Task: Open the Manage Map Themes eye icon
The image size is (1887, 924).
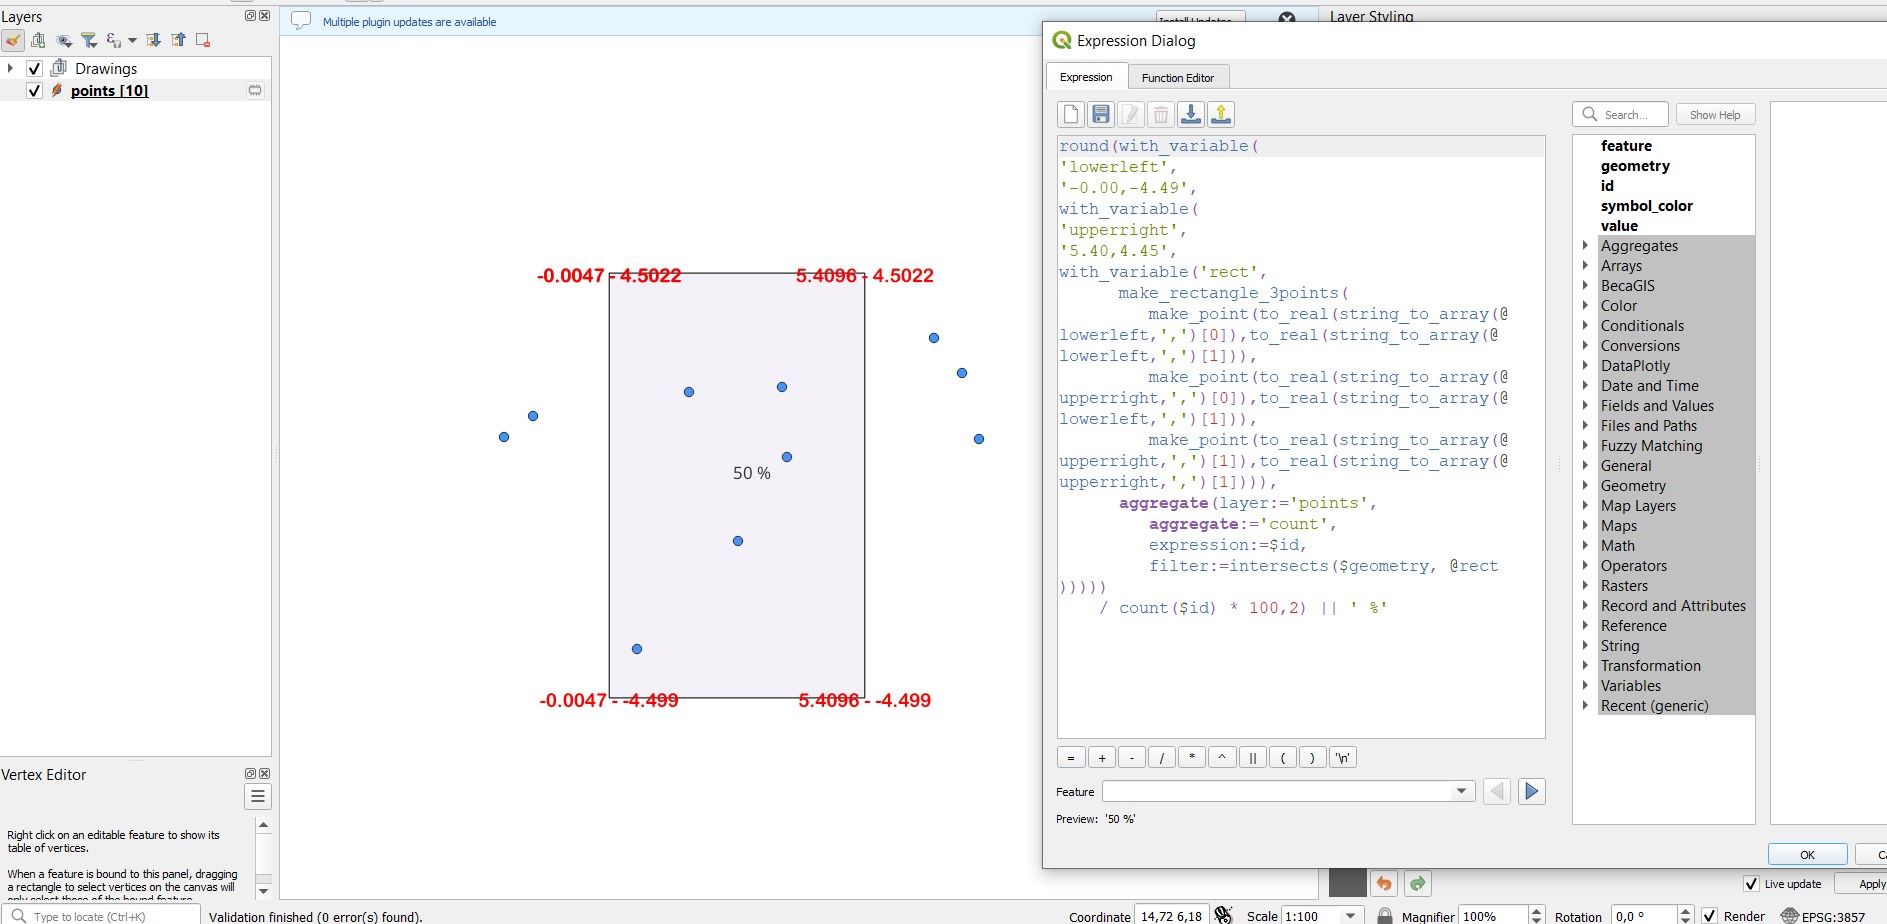Action: point(64,40)
